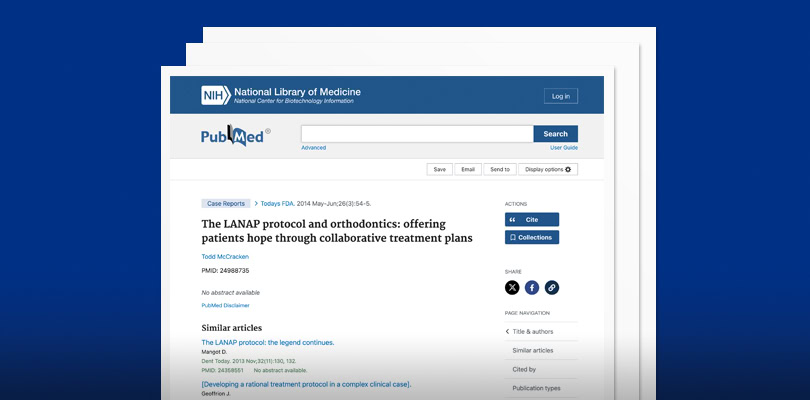Click the article title heading
The image size is (810, 400).
pyautogui.click(x=337, y=231)
